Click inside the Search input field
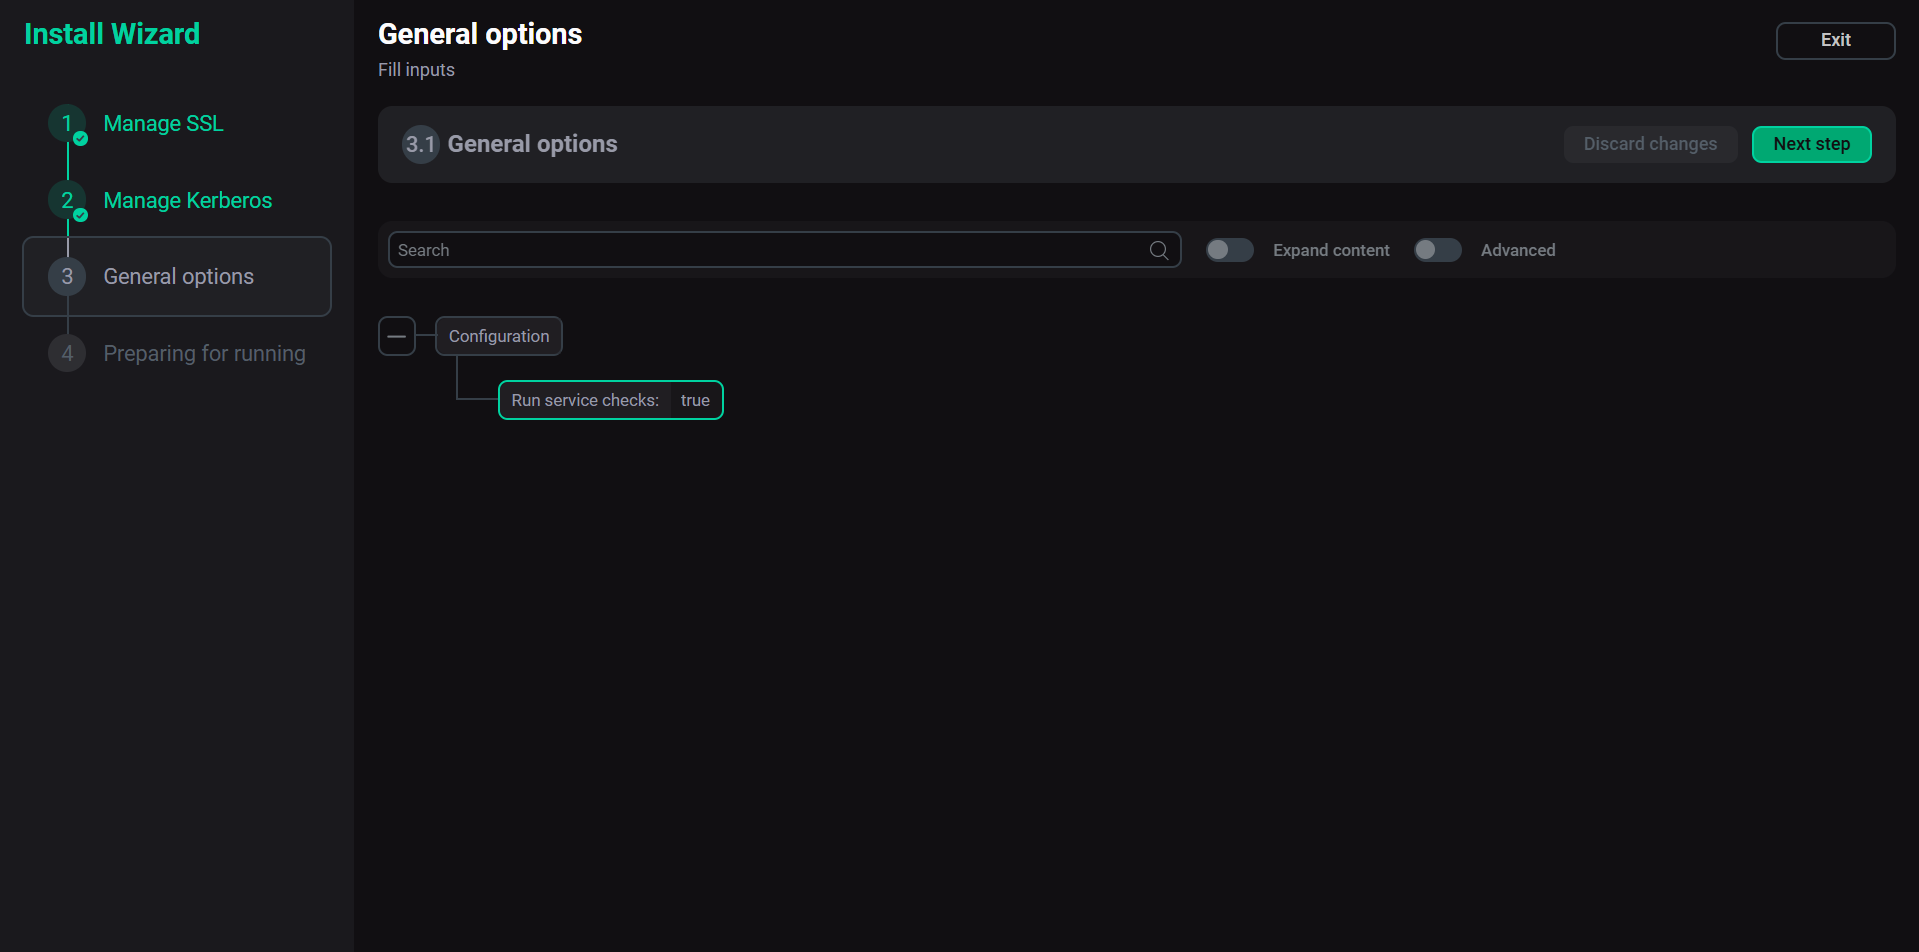Screen dimensions: 1919x952 pyautogui.click(x=700, y=249)
